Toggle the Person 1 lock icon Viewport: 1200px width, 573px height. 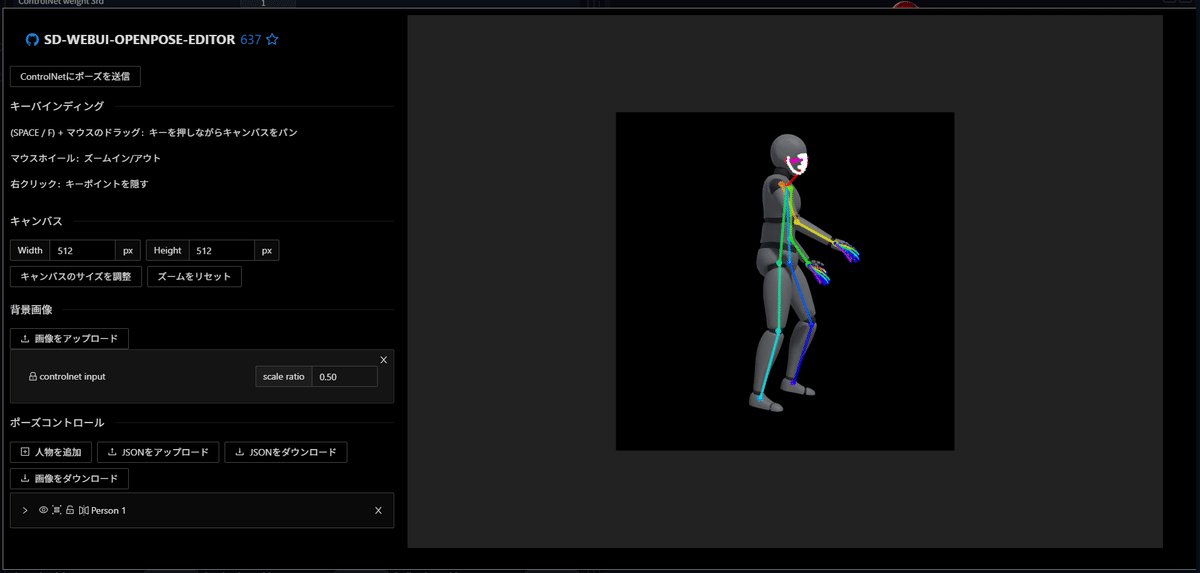click(70, 510)
